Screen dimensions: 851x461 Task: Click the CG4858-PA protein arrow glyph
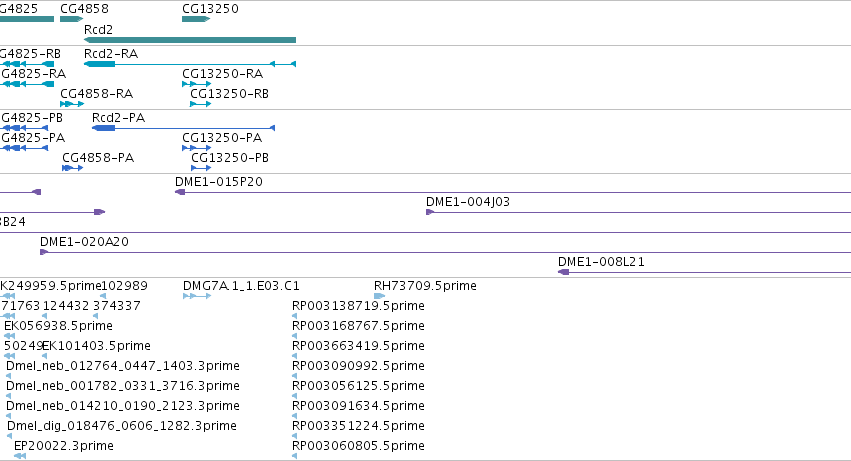click(73, 168)
